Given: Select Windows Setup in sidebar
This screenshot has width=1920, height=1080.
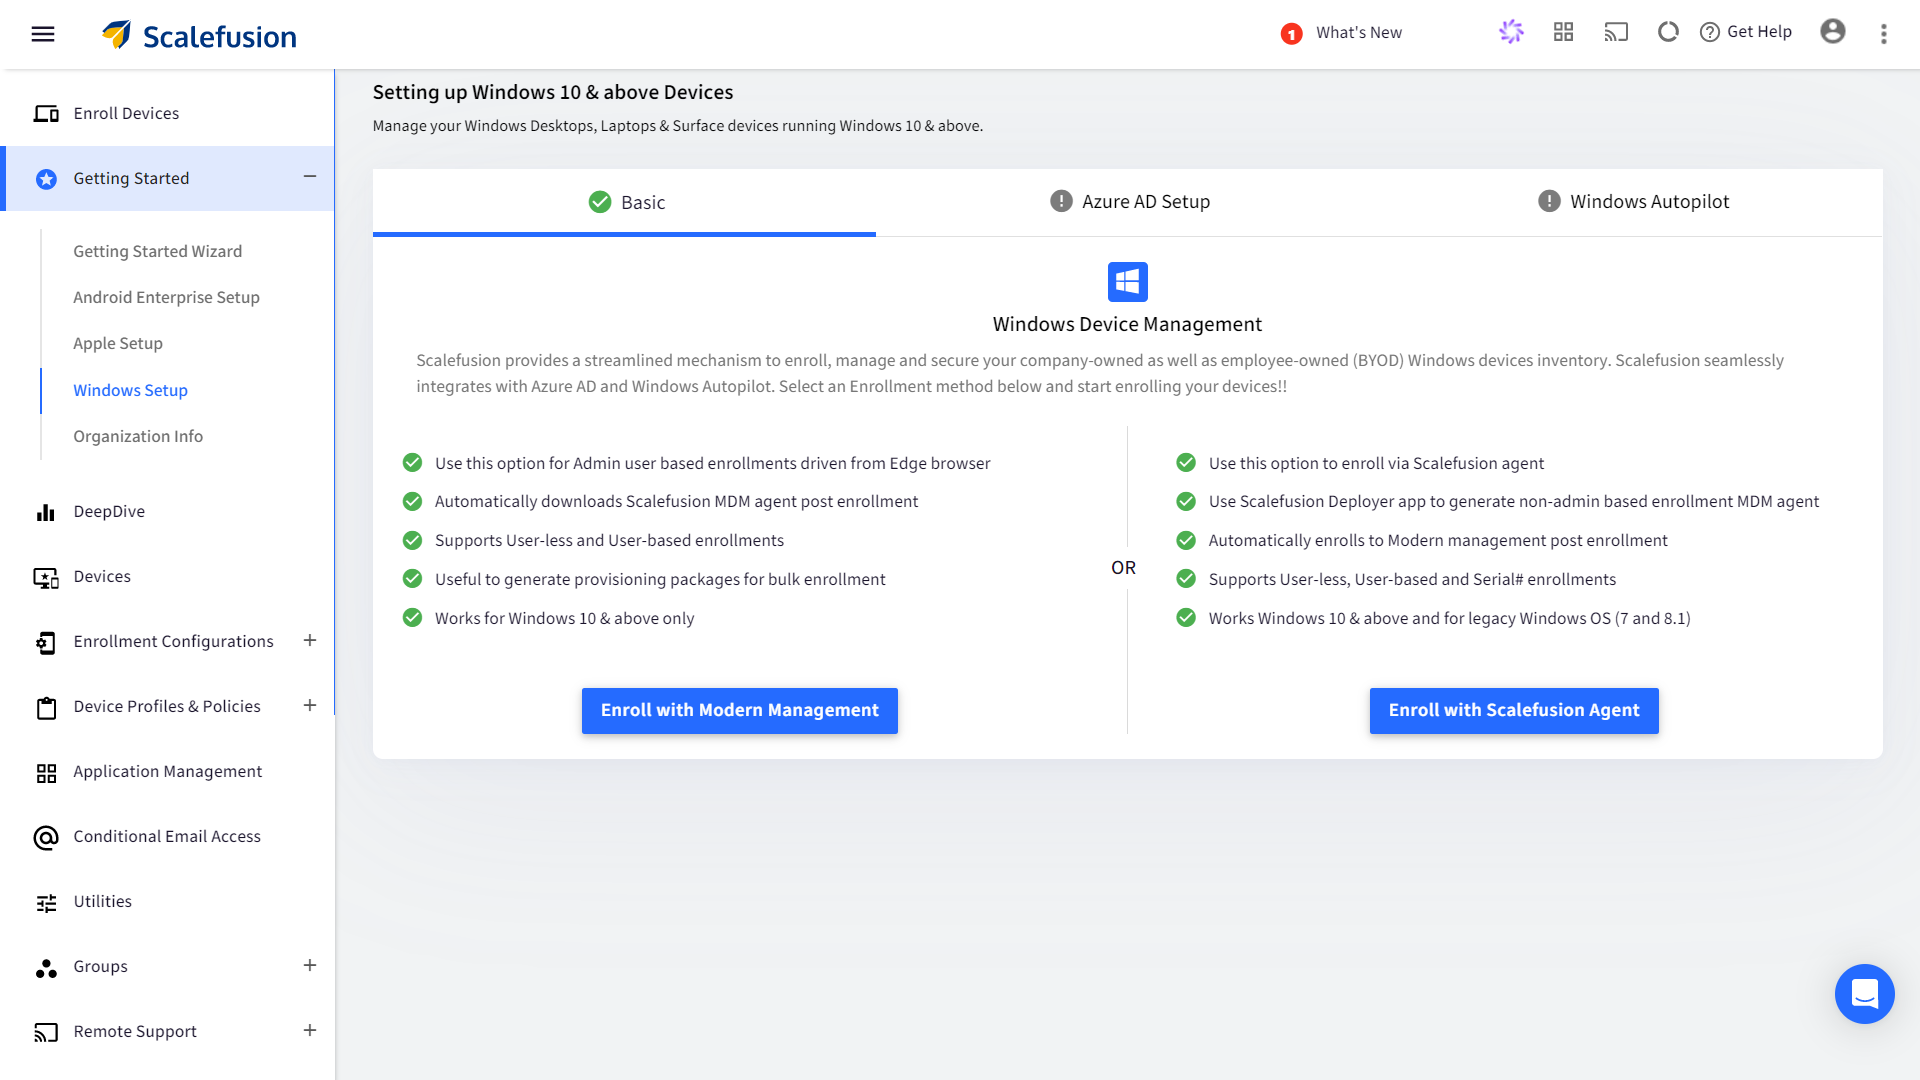Looking at the screenshot, I should point(130,390).
